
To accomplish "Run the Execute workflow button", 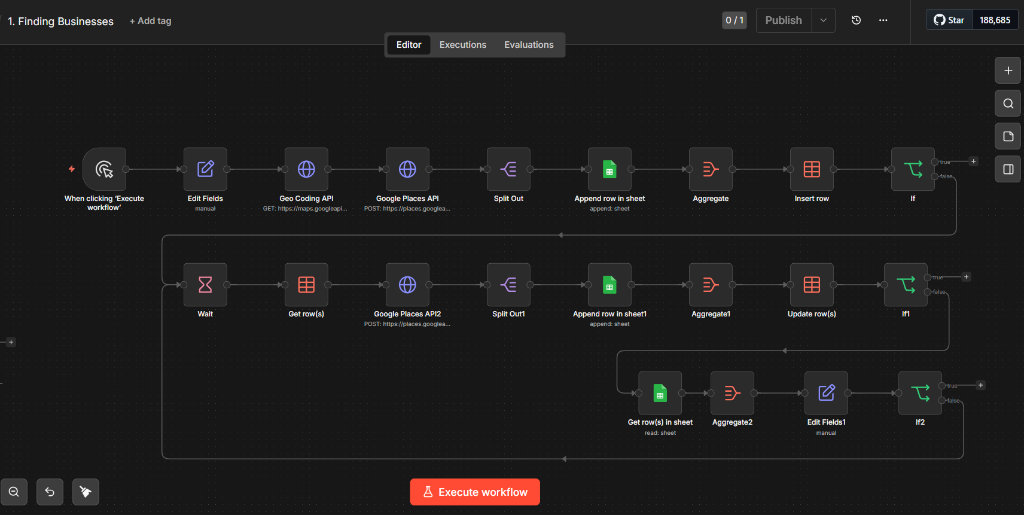I will click(x=475, y=492).
